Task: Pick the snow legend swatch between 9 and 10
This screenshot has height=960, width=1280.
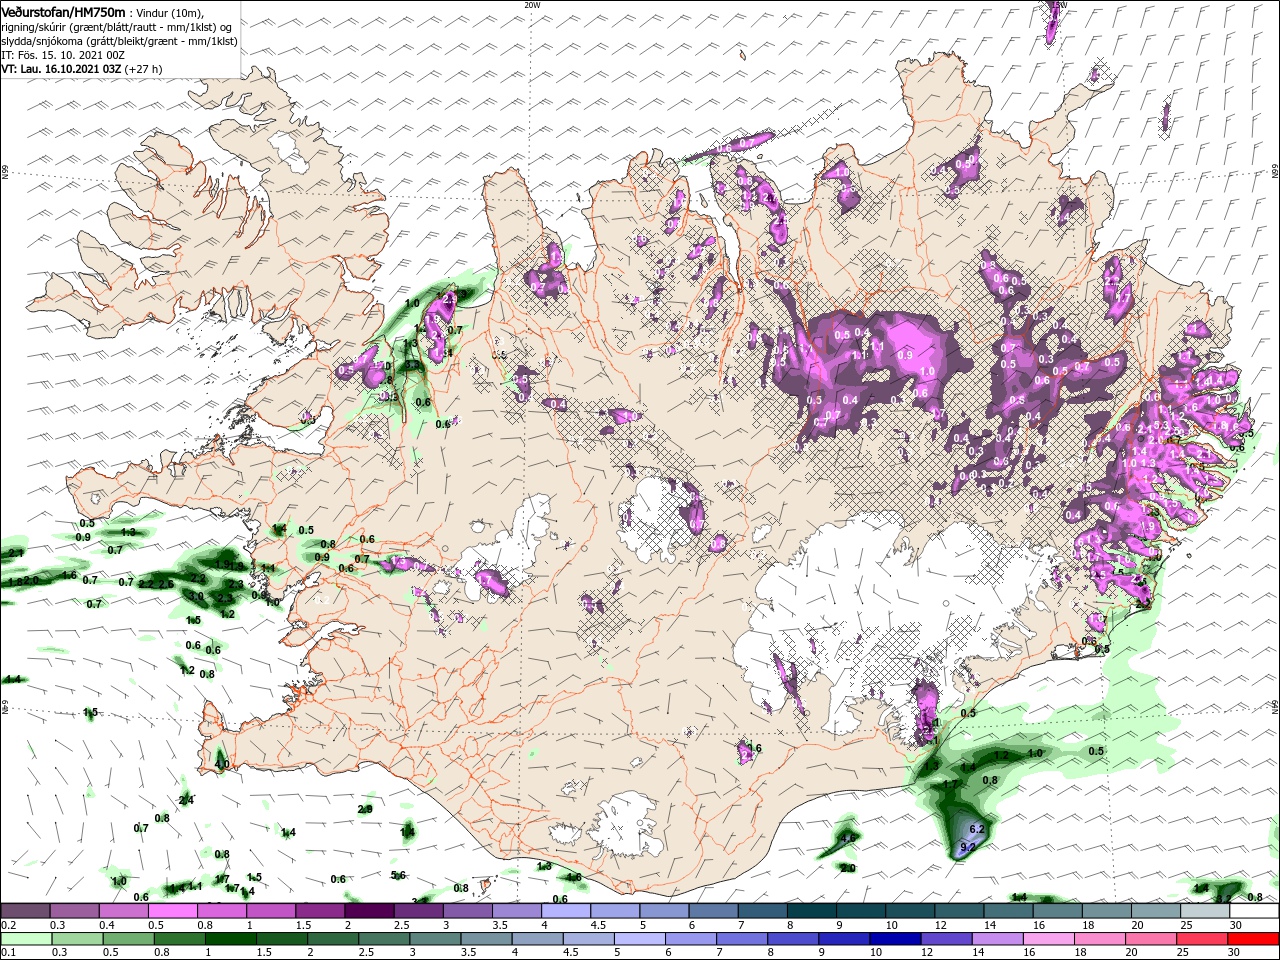Action: point(861,911)
